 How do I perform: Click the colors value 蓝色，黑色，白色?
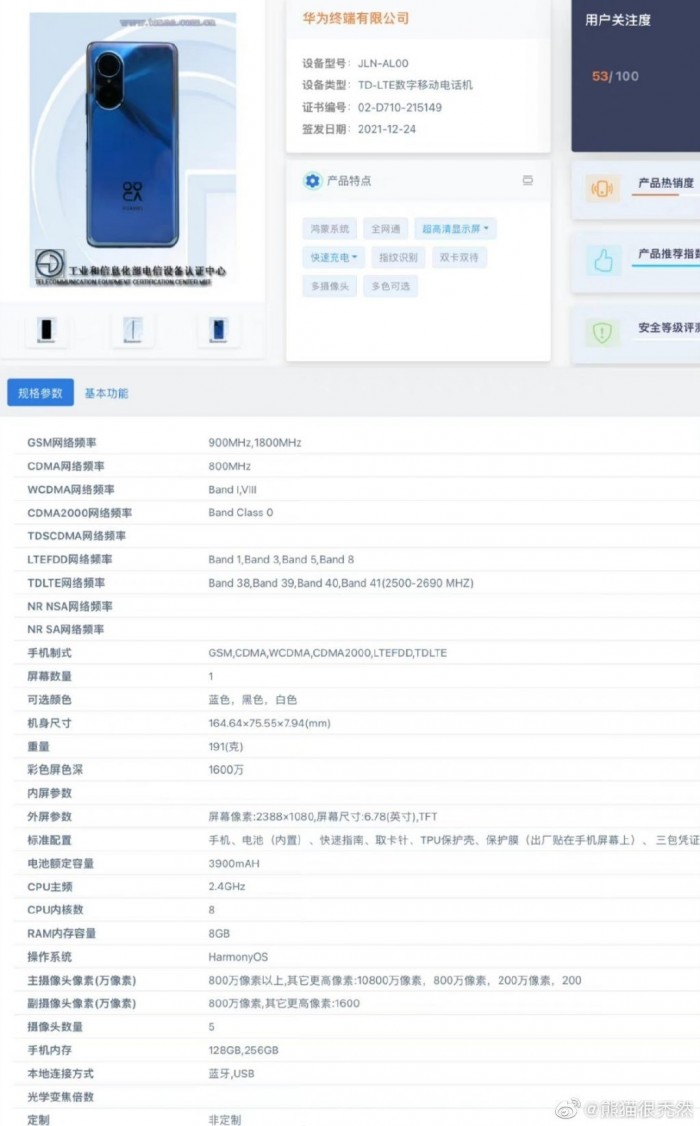tap(253, 699)
